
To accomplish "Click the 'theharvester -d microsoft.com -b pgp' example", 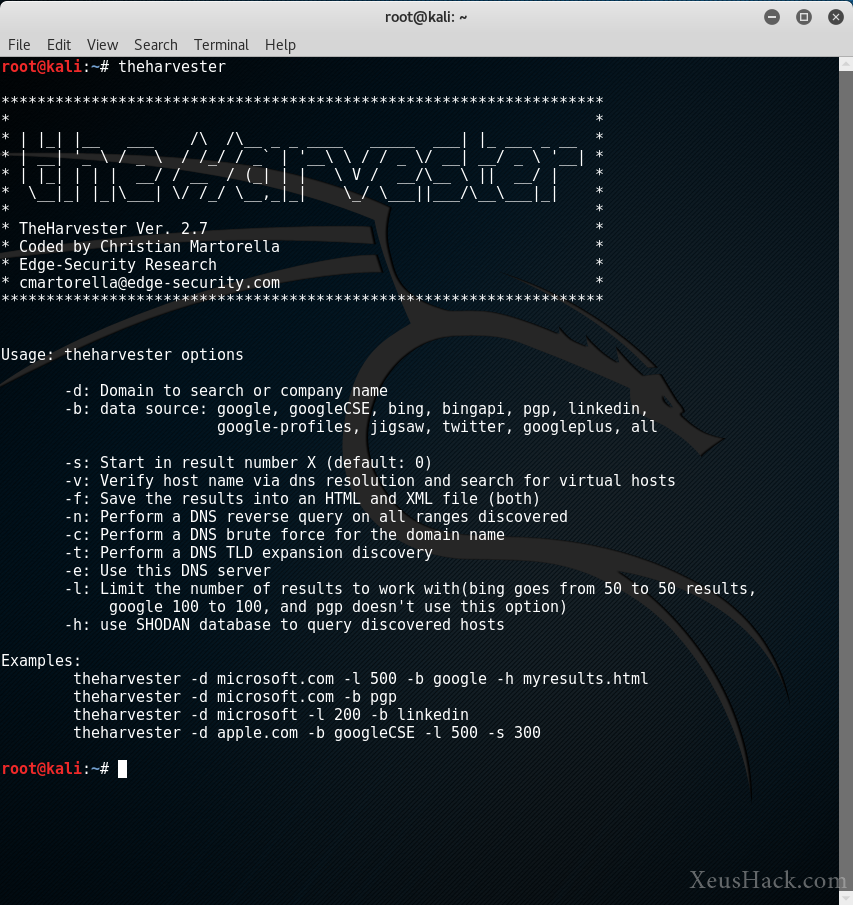I will point(235,697).
